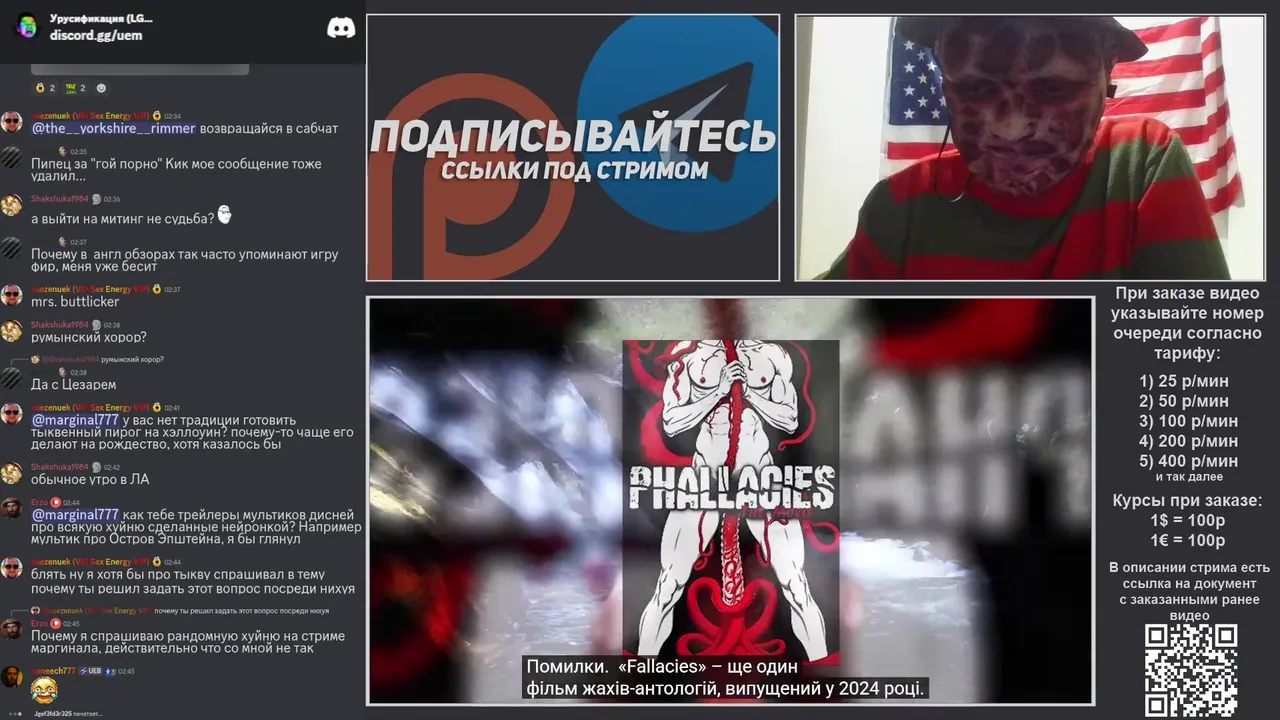Viewport: 1280px width, 720px height.
Task: Click the tariff line '1) 25 р/мин'
Action: click(1184, 381)
